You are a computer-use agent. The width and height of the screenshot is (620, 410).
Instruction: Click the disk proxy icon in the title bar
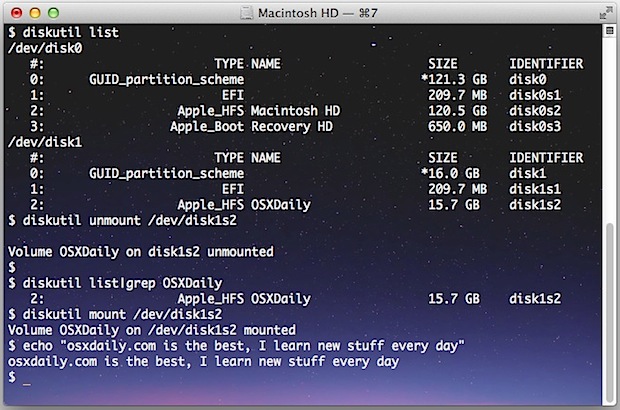(246, 13)
